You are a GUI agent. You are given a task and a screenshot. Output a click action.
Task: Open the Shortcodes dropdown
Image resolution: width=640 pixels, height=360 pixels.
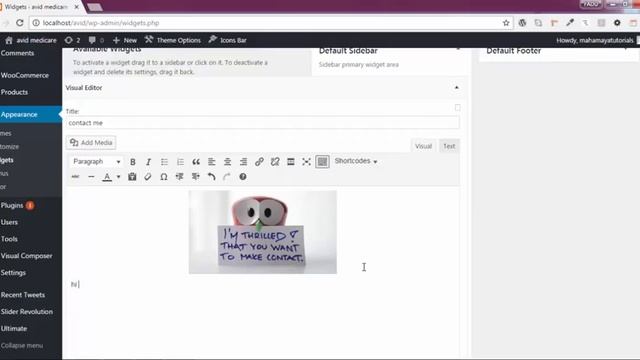[356, 161]
